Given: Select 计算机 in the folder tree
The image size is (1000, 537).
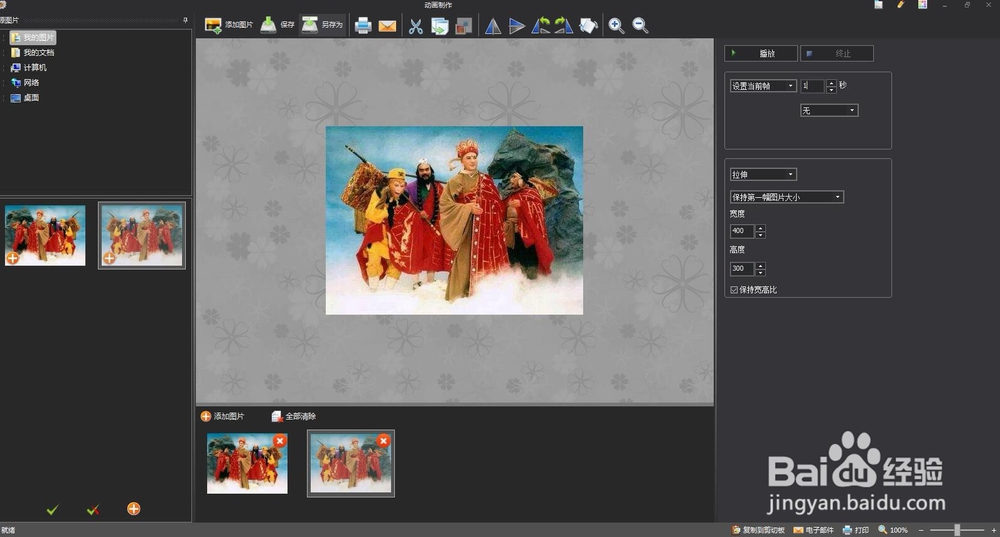Looking at the screenshot, I should pyautogui.click(x=29, y=68).
